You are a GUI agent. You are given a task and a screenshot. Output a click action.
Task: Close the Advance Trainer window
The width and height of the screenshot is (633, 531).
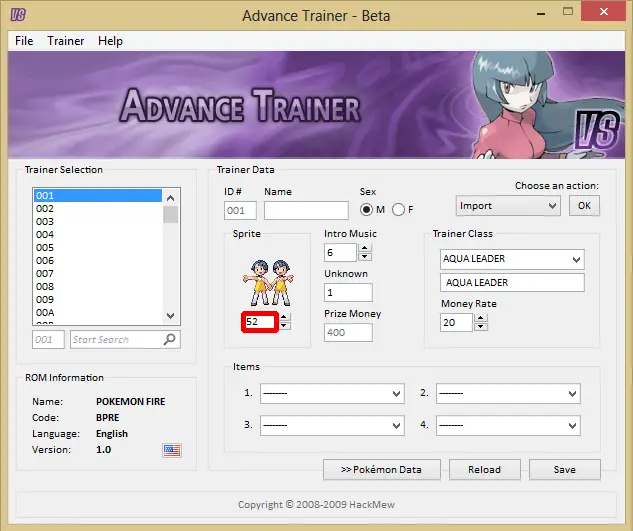pyautogui.click(x=604, y=11)
